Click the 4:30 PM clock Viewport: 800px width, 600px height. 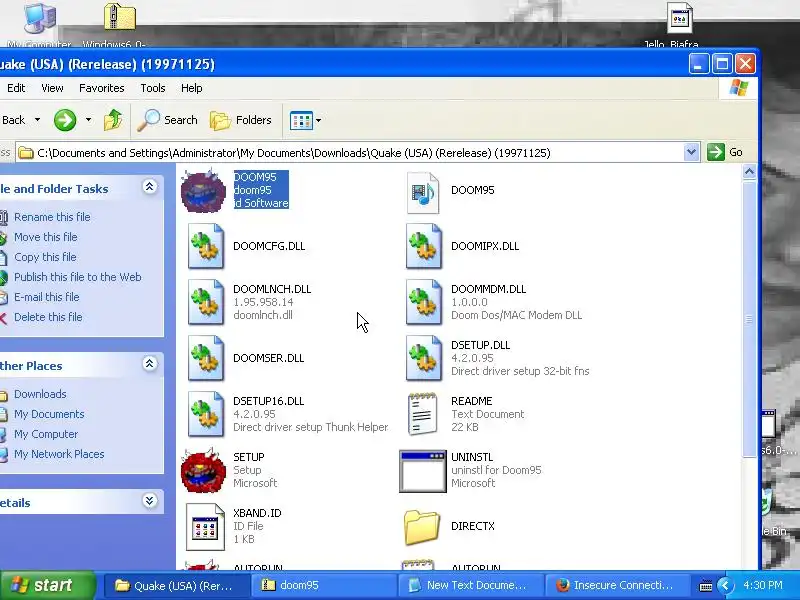pyautogui.click(x=763, y=585)
